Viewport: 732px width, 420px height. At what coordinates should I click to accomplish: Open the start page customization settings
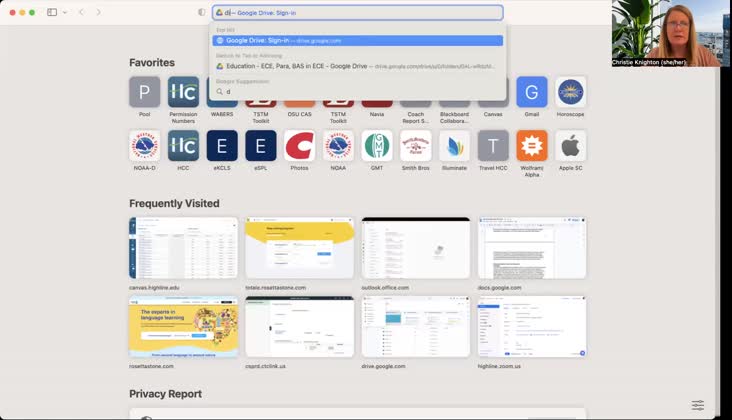[698, 405]
